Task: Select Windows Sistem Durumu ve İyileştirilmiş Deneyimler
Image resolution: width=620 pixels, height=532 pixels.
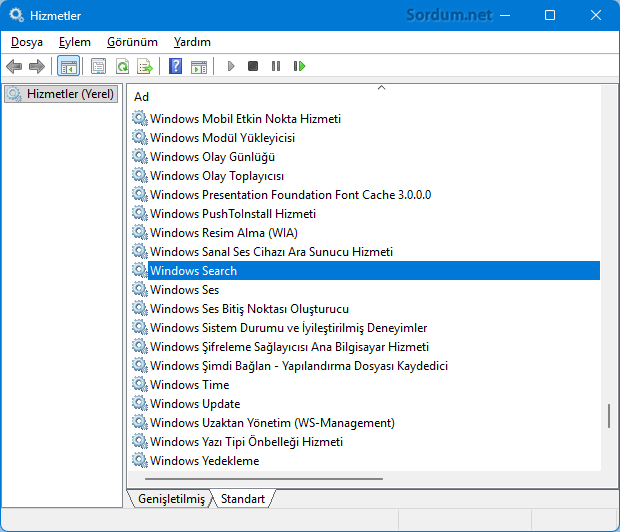Action: point(289,328)
